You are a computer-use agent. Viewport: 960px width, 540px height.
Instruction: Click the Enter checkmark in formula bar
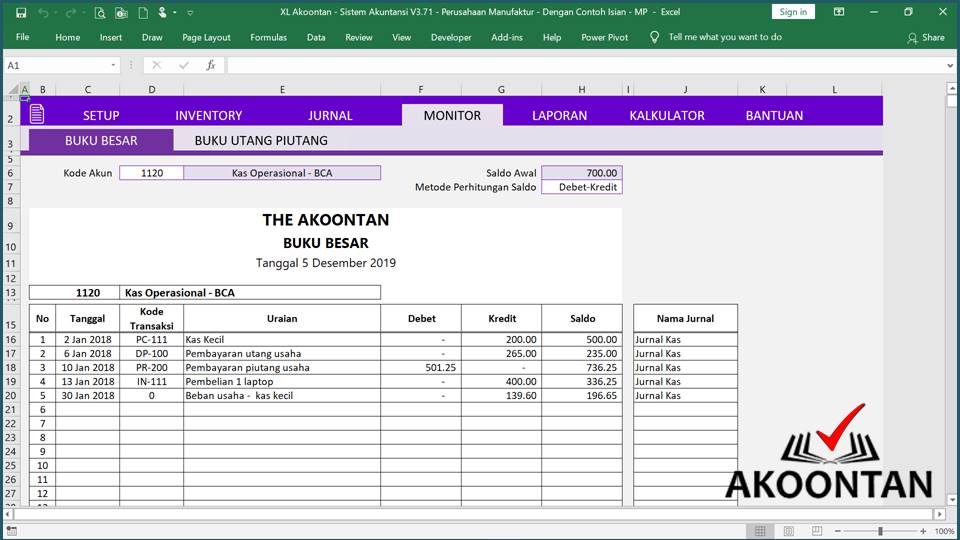coord(184,65)
